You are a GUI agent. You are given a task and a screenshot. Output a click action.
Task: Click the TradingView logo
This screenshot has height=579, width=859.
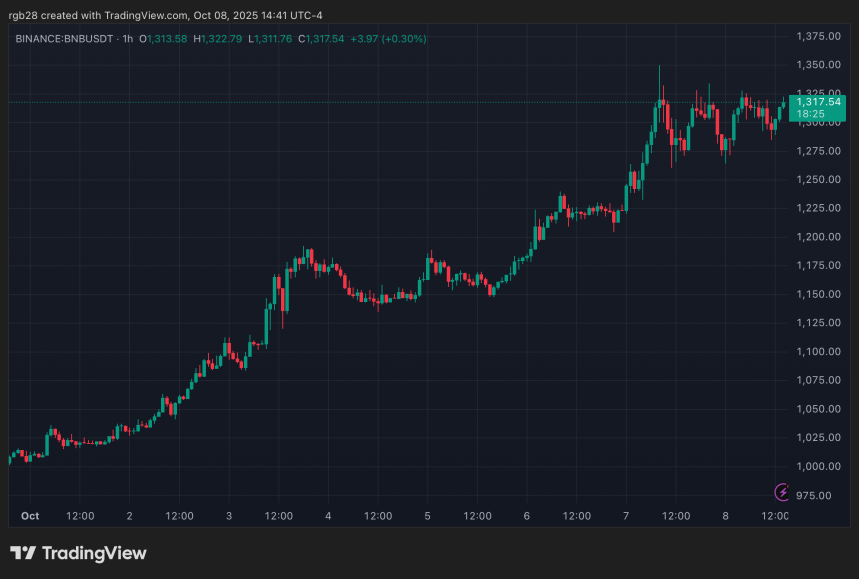pyautogui.click(x=75, y=553)
